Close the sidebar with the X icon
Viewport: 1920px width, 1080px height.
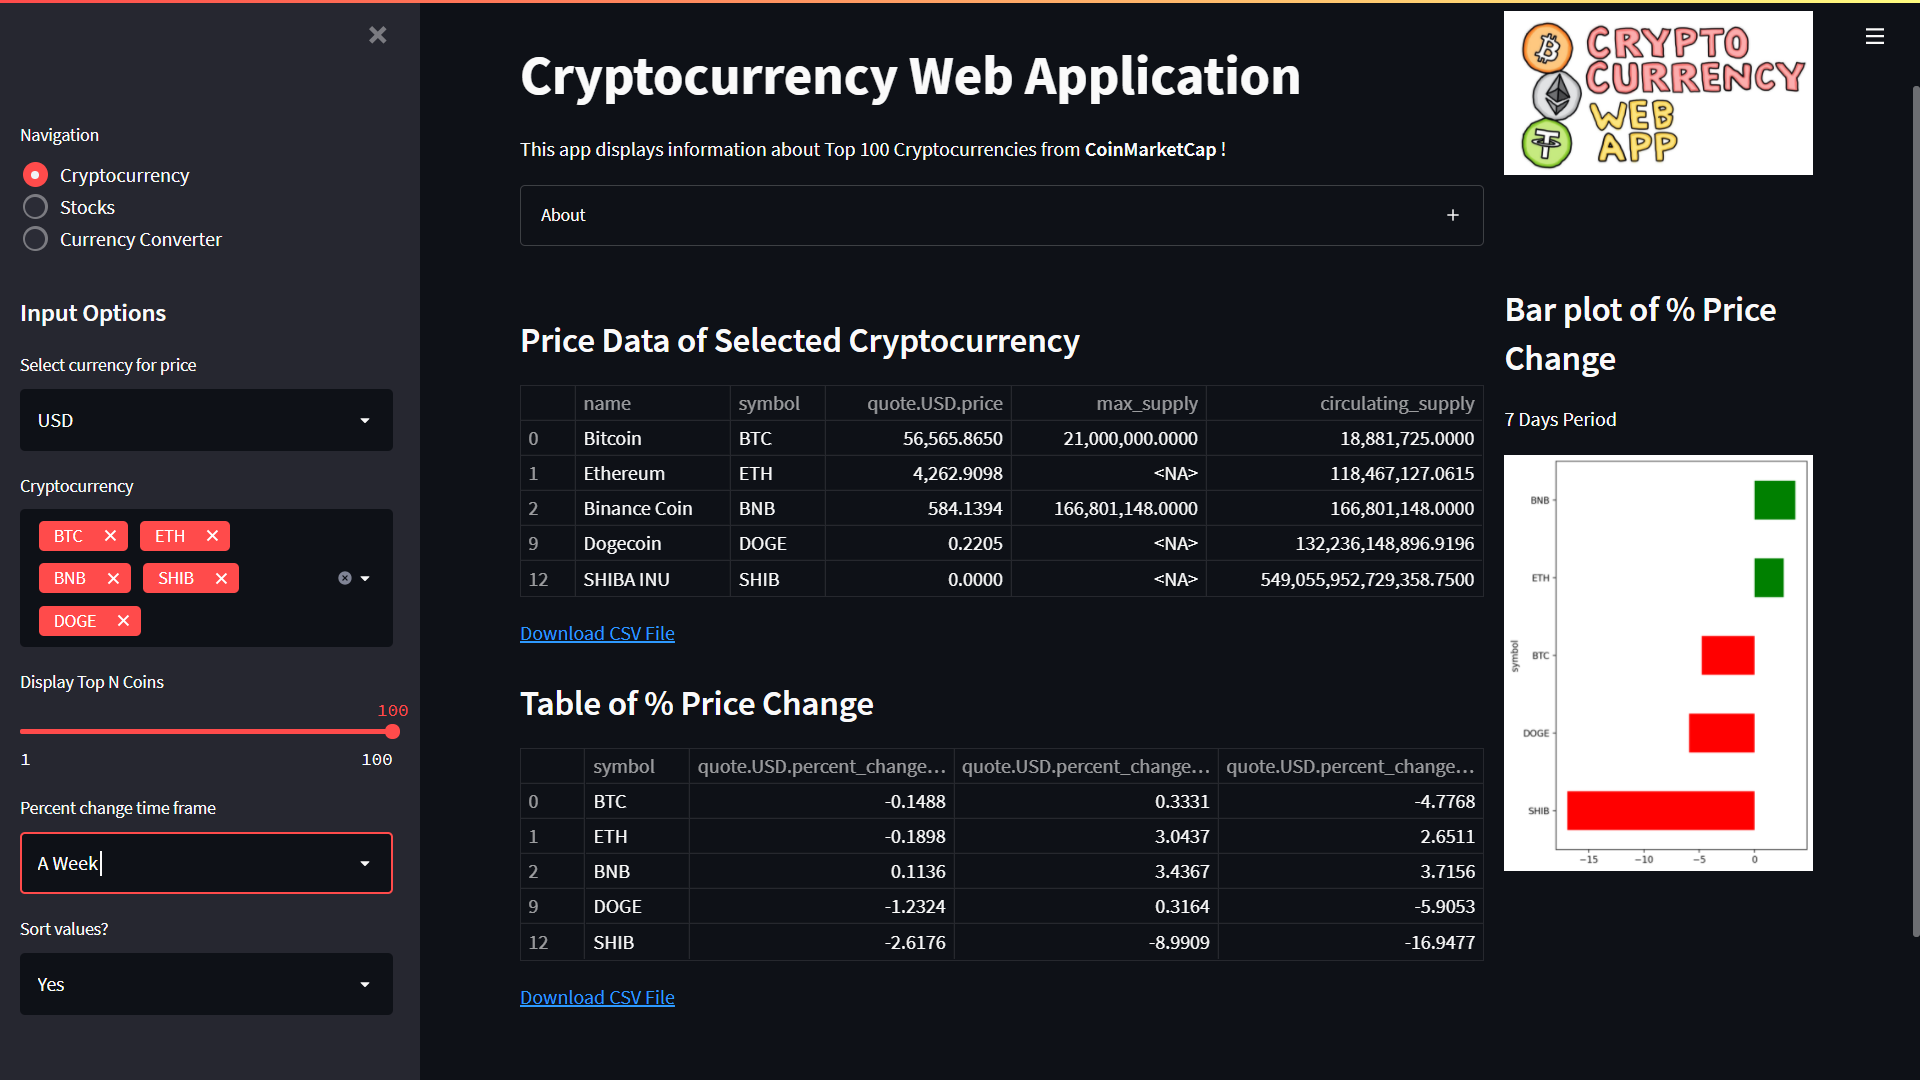click(377, 35)
